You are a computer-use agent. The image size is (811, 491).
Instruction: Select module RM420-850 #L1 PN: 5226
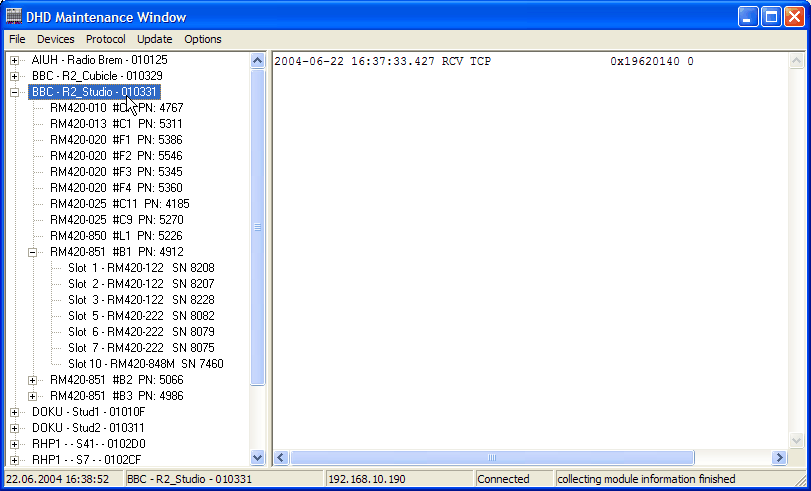click(x=116, y=236)
